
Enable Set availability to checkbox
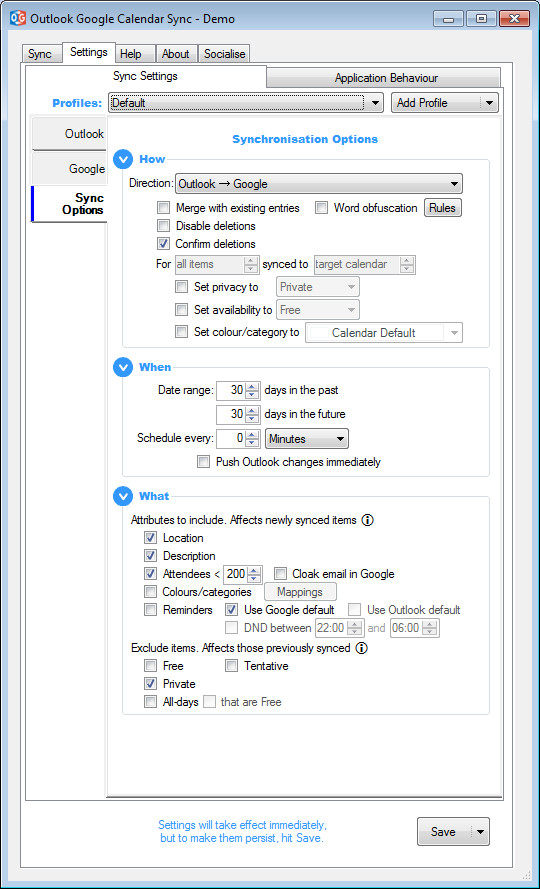(182, 310)
